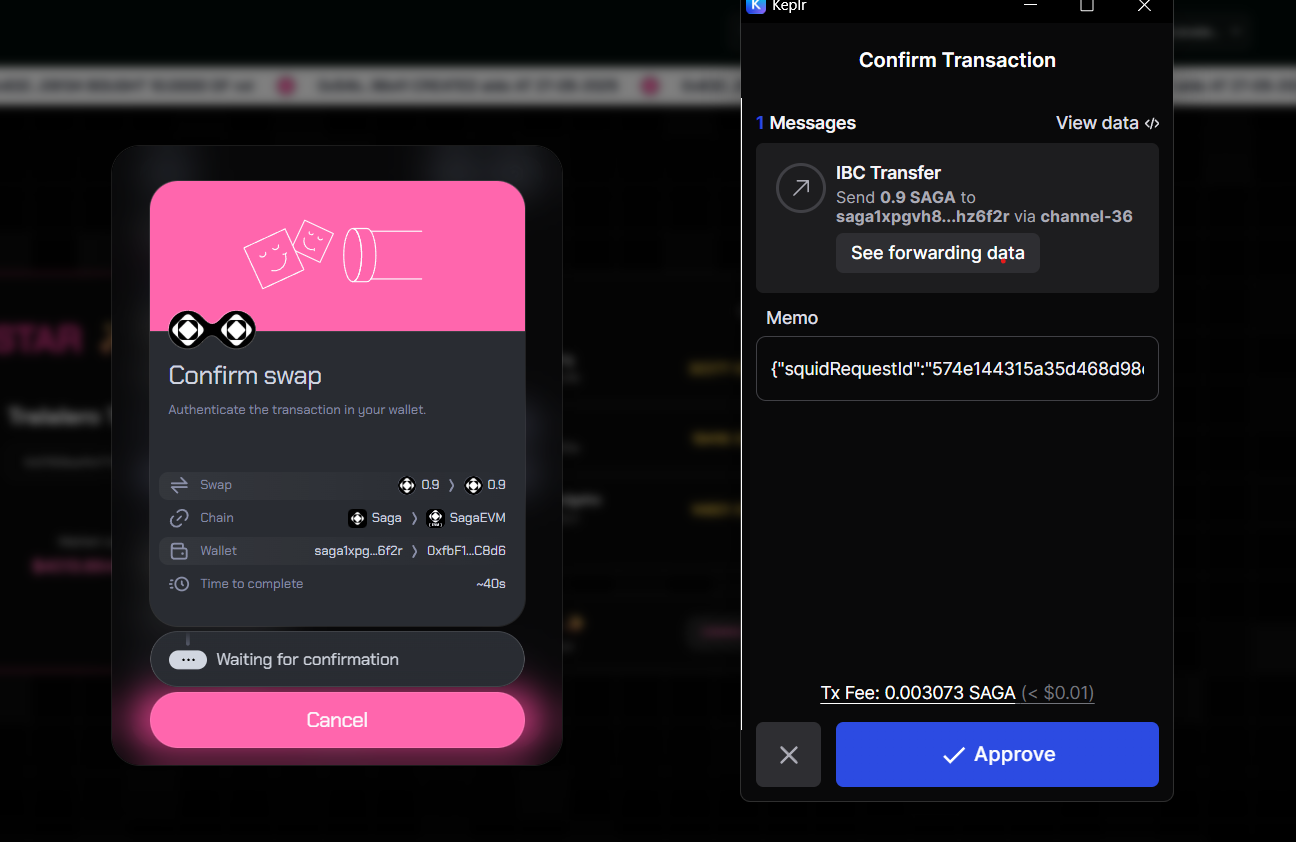This screenshot has height=842, width=1296.
Task: Click the channel-36 text in transfer details
Action: tap(1086, 216)
